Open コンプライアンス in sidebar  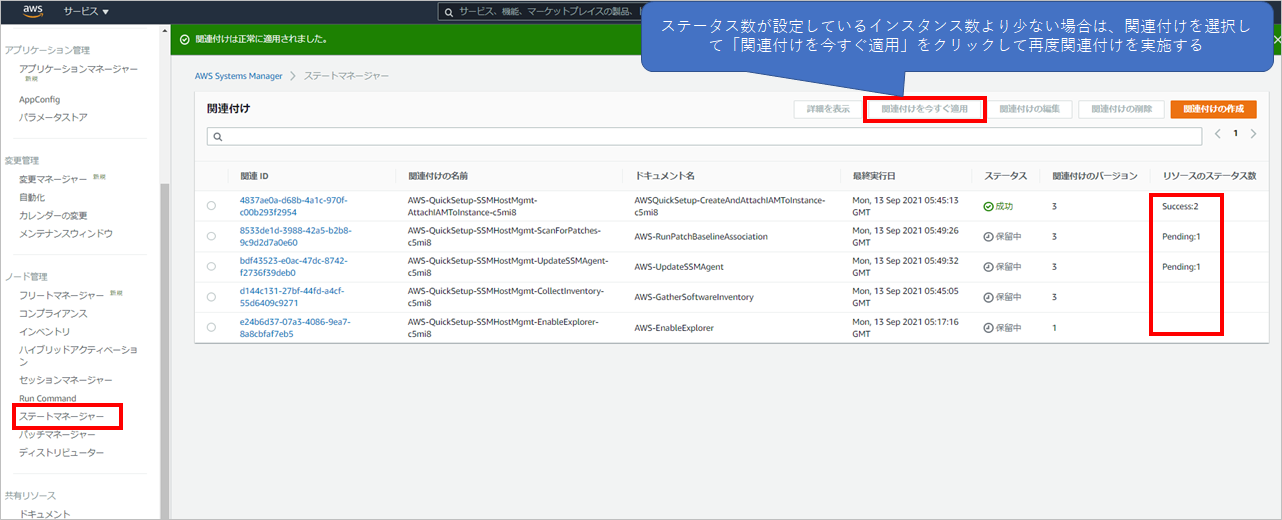coord(53,313)
